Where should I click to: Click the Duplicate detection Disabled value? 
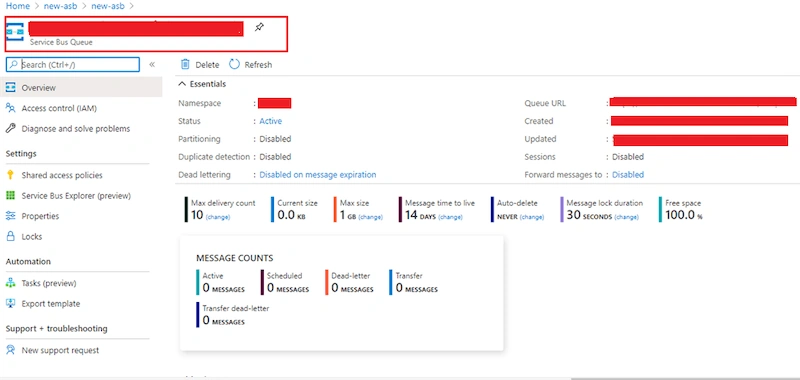coord(275,157)
